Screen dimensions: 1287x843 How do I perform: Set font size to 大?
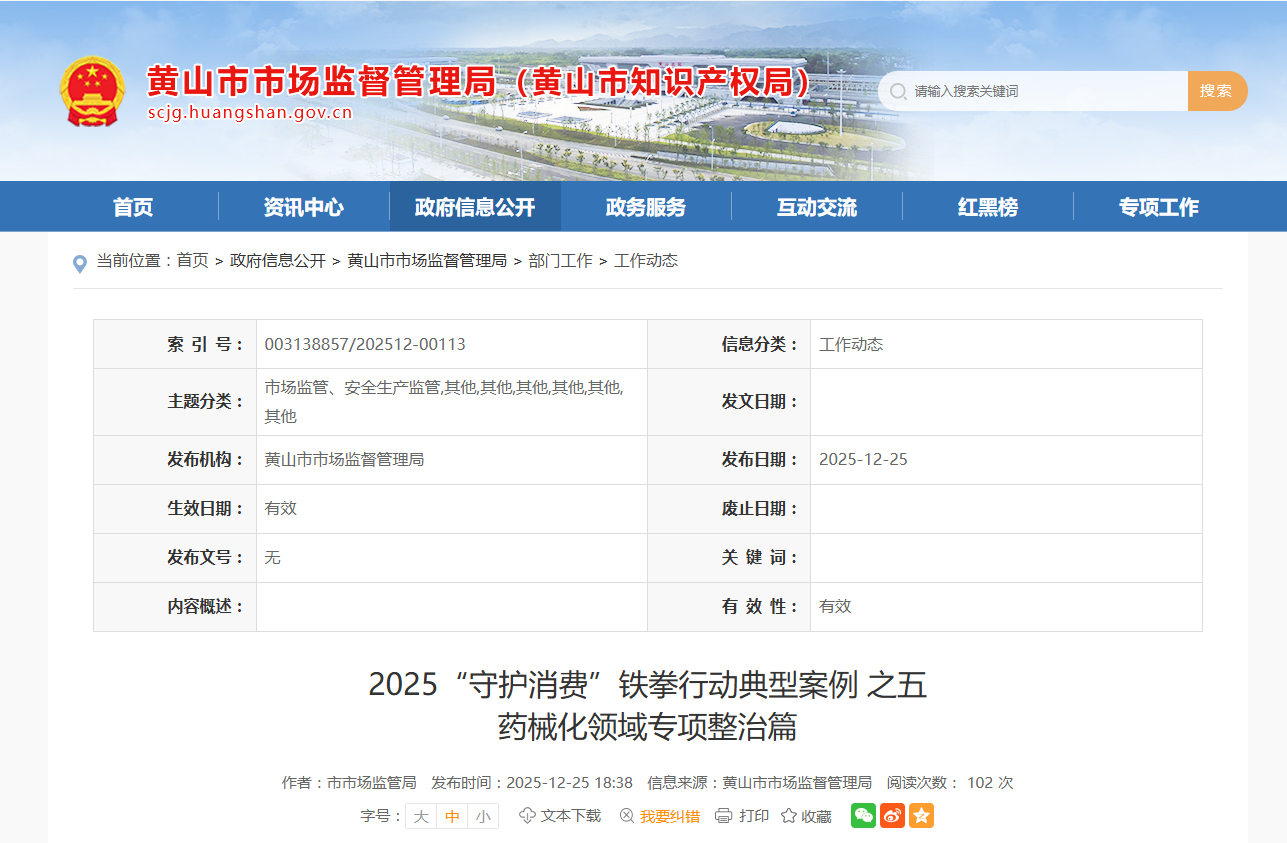[x=421, y=816]
